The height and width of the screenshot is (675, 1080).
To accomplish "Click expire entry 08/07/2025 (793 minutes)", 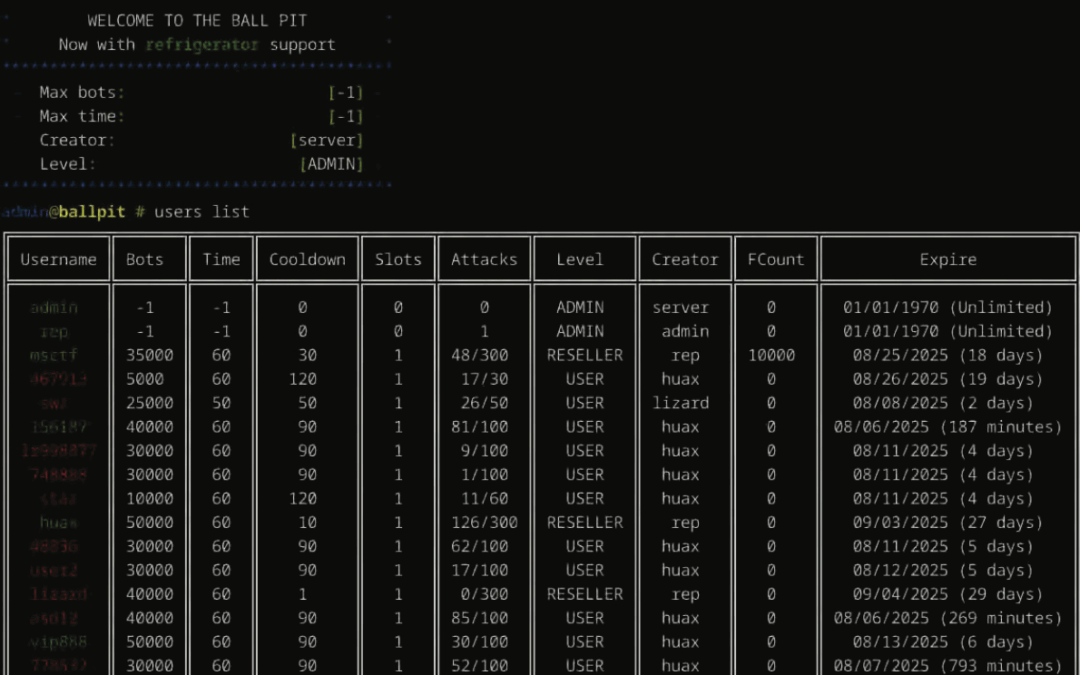I will point(948,666).
